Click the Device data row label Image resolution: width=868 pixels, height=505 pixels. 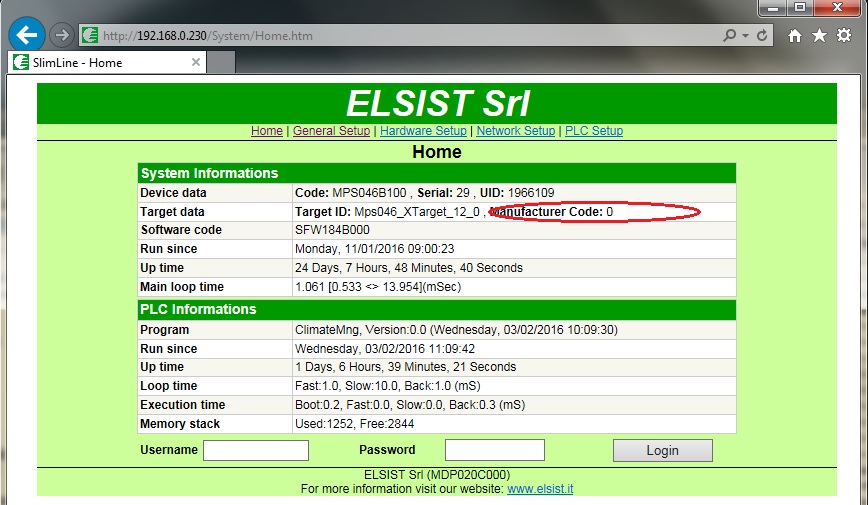pos(173,193)
